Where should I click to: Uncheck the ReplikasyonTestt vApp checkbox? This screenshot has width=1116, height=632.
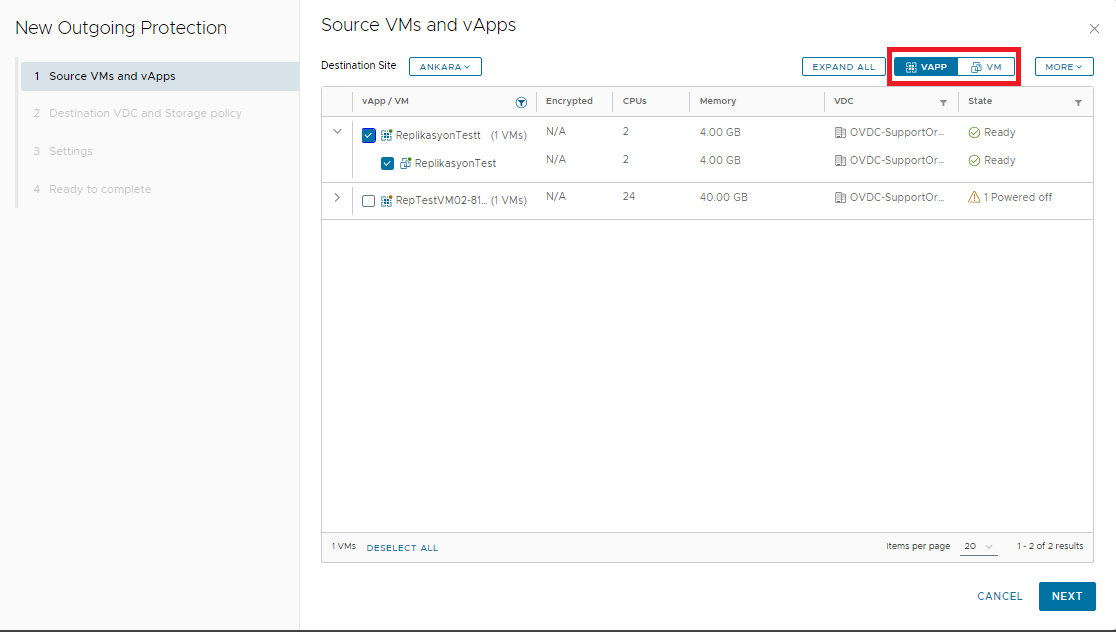(x=368, y=135)
